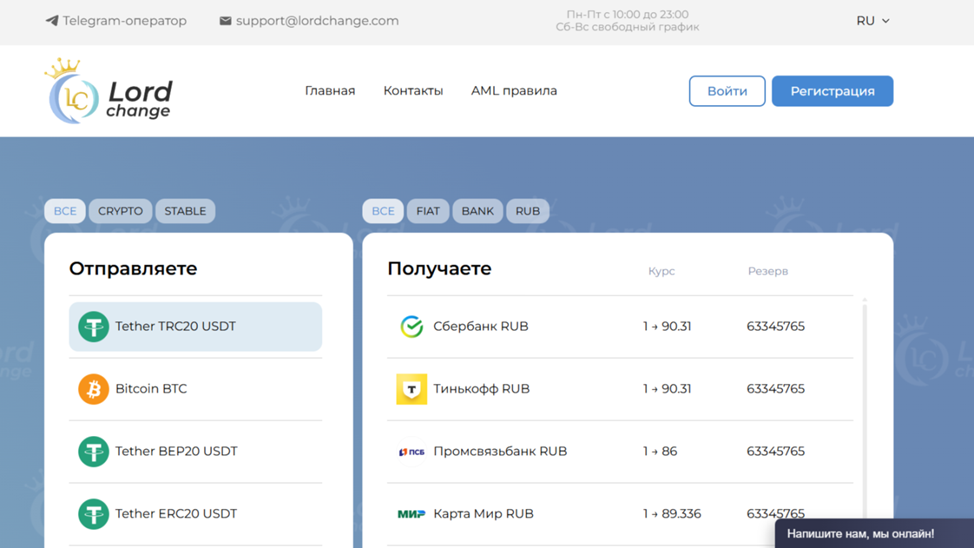Screen dimensions: 974x548
Task: Click the Промсвязьбанк reserve value 63345765
Action: (x=775, y=451)
